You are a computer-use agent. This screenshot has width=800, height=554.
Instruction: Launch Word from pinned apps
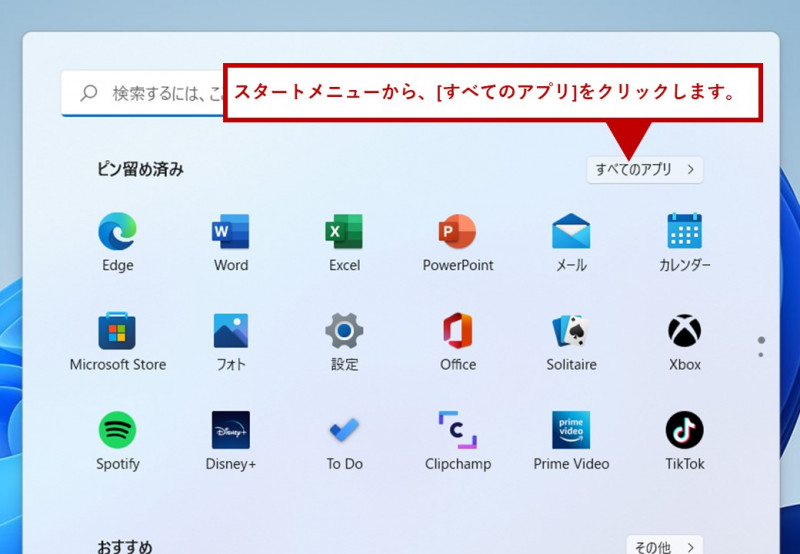click(231, 232)
